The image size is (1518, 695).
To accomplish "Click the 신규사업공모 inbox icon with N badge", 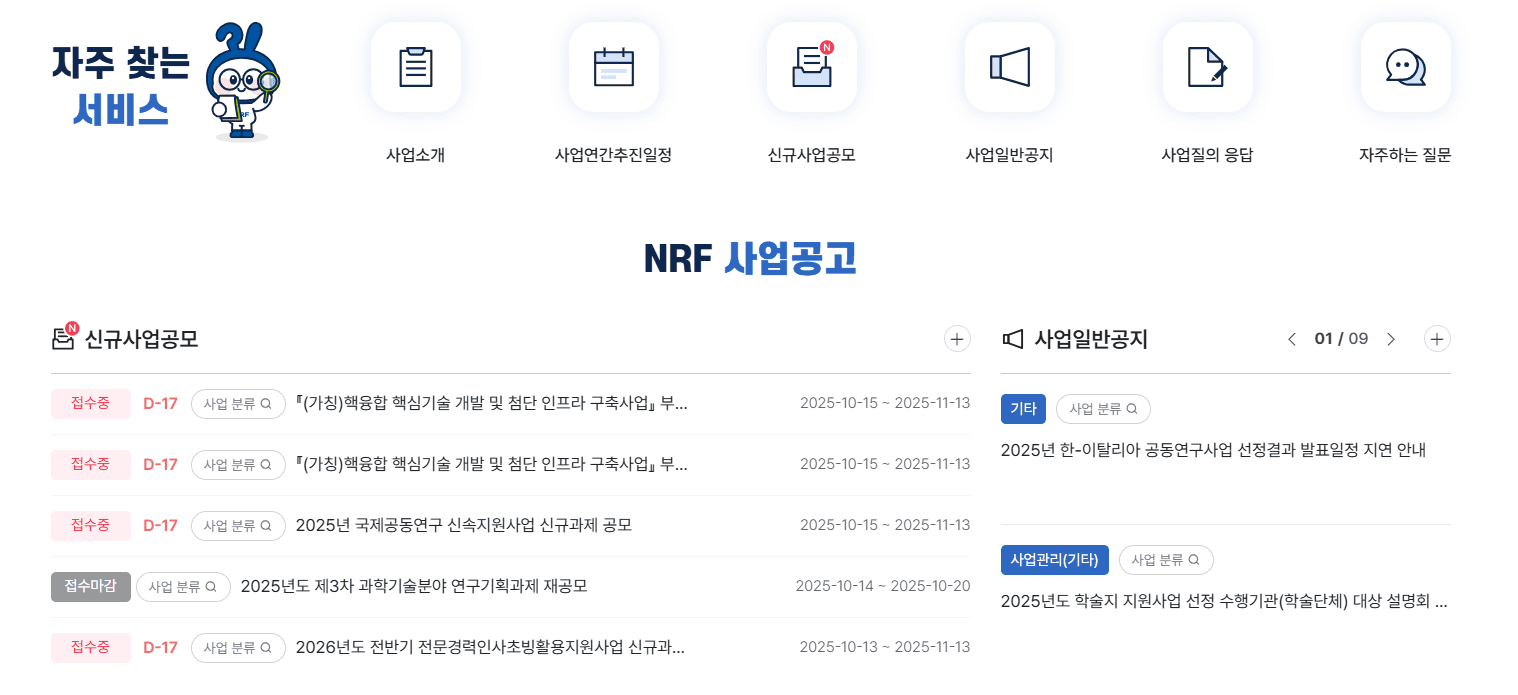I will point(812,66).
